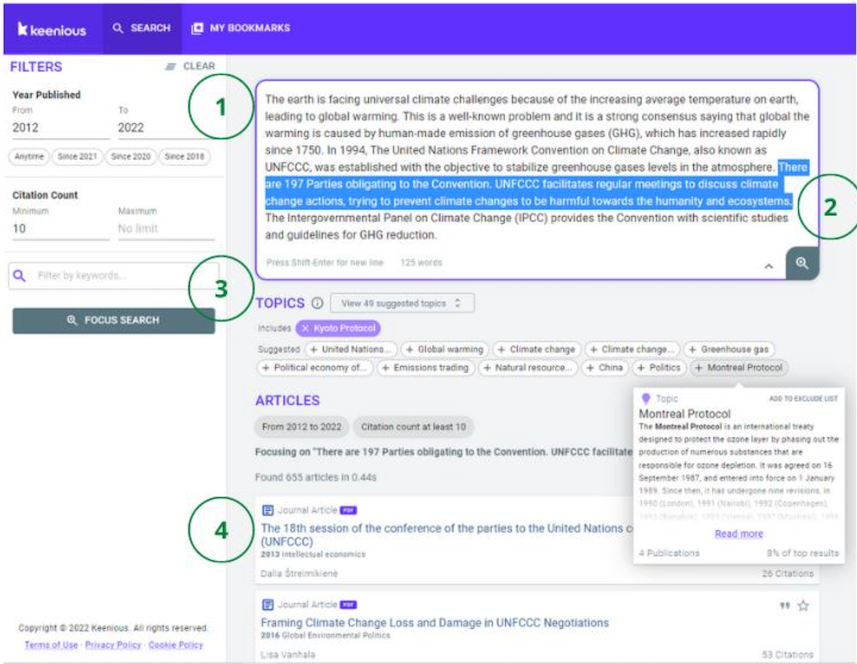The image size is (857, 664).
Task: Open Privacy Policy link
Action: point(113,645)
